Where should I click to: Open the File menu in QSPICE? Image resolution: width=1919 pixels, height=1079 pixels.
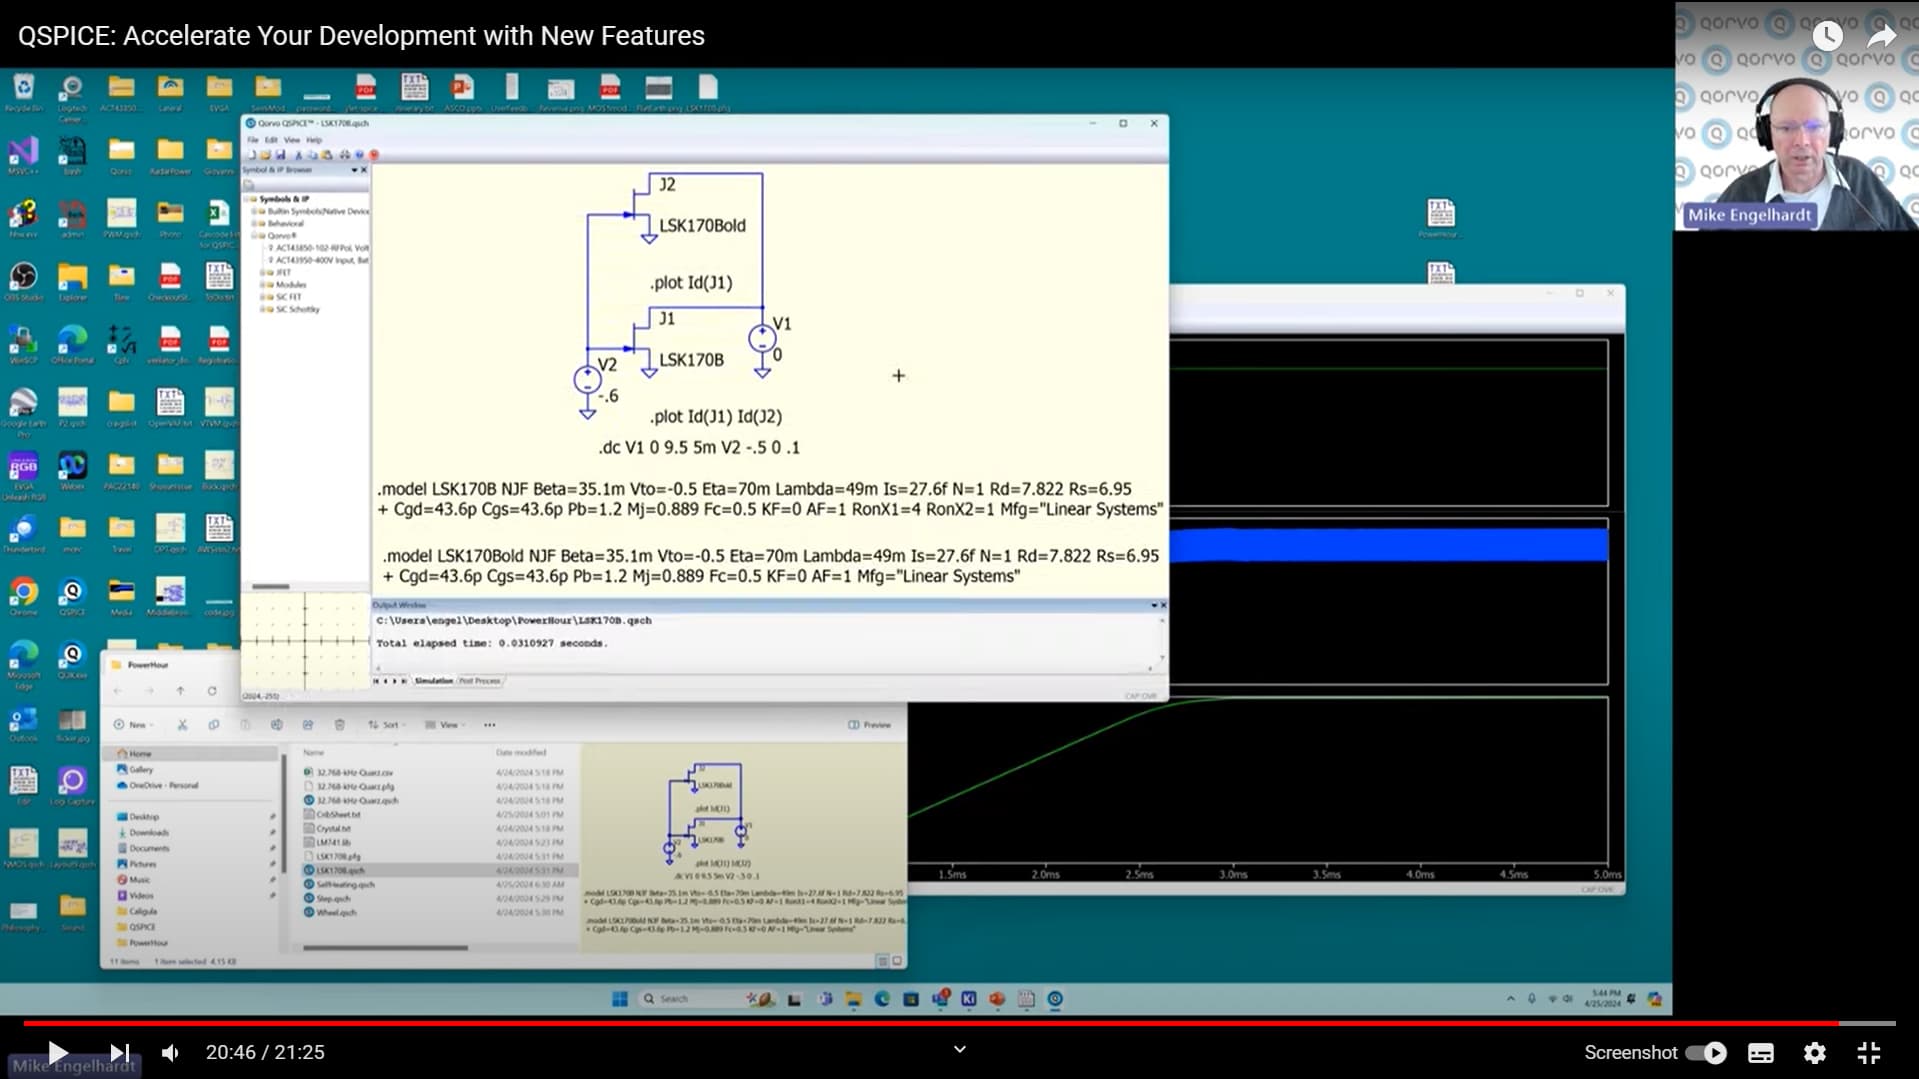click(253, 140)
